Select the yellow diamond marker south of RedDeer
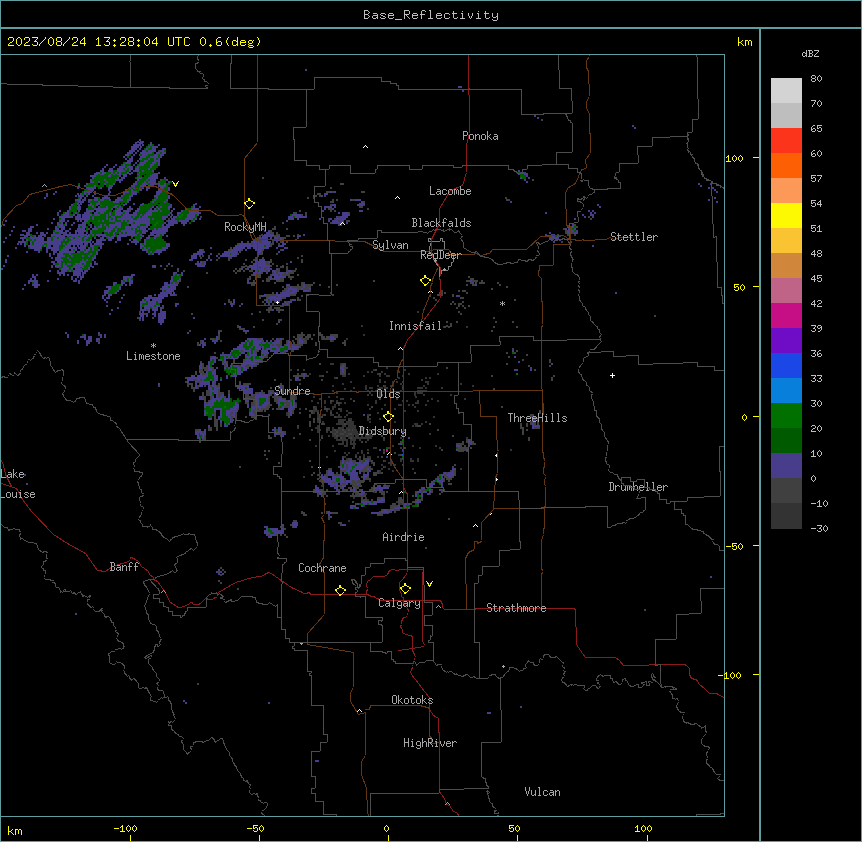This screenshot has width=862, height=842. (x=426, y=281)
